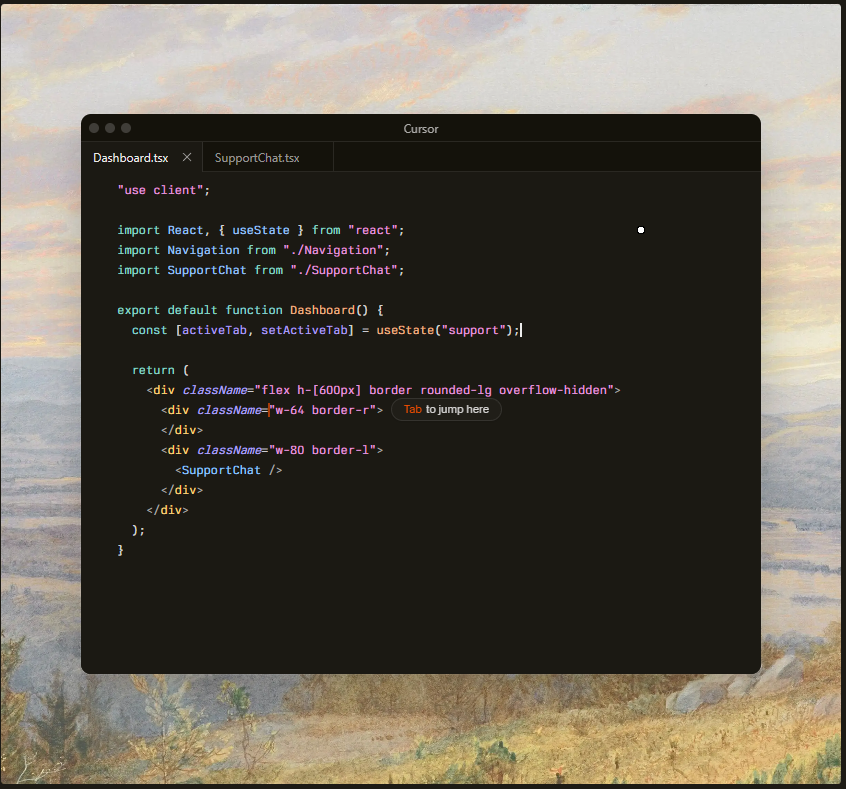Click the setActiveTab identifier
The width and height of the screenshot is (846, 789).
(x=304, y=330)
